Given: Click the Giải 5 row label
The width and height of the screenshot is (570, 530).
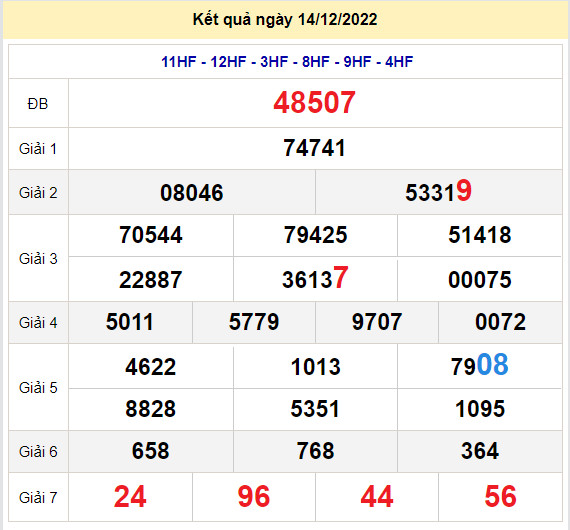Looking at the screenshot, I should tap(38, 388).
